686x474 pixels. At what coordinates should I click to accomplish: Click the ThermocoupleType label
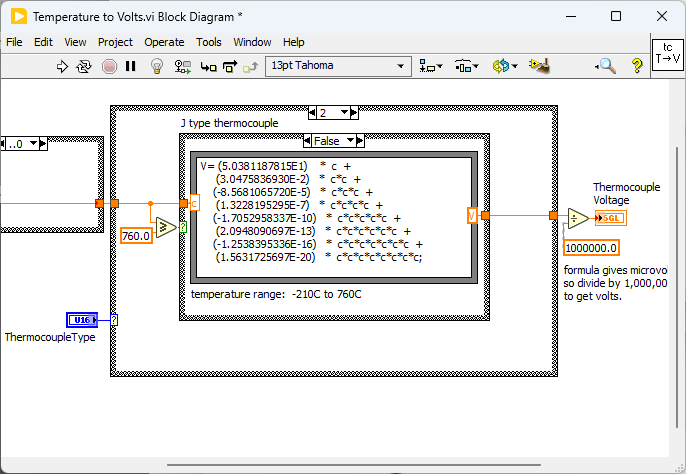tap(50, 337)
